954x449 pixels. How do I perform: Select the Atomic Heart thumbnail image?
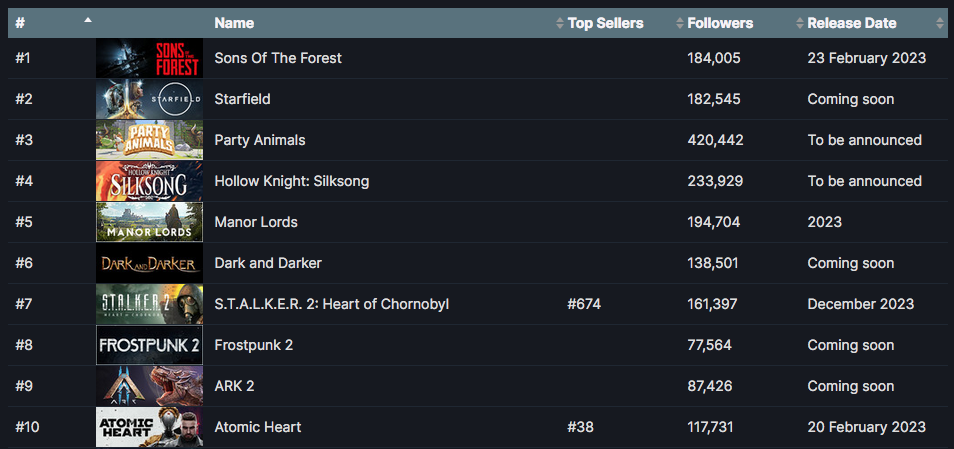tap(149, 427)
